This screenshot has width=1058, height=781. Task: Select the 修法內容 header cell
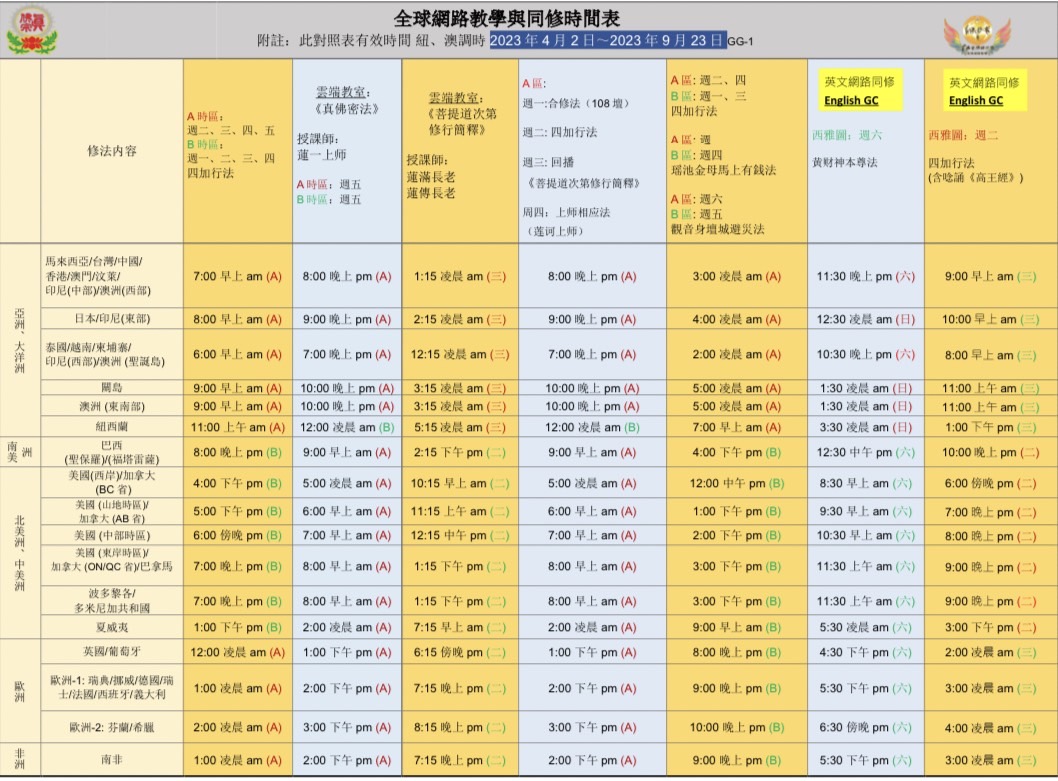pos(111,152)
